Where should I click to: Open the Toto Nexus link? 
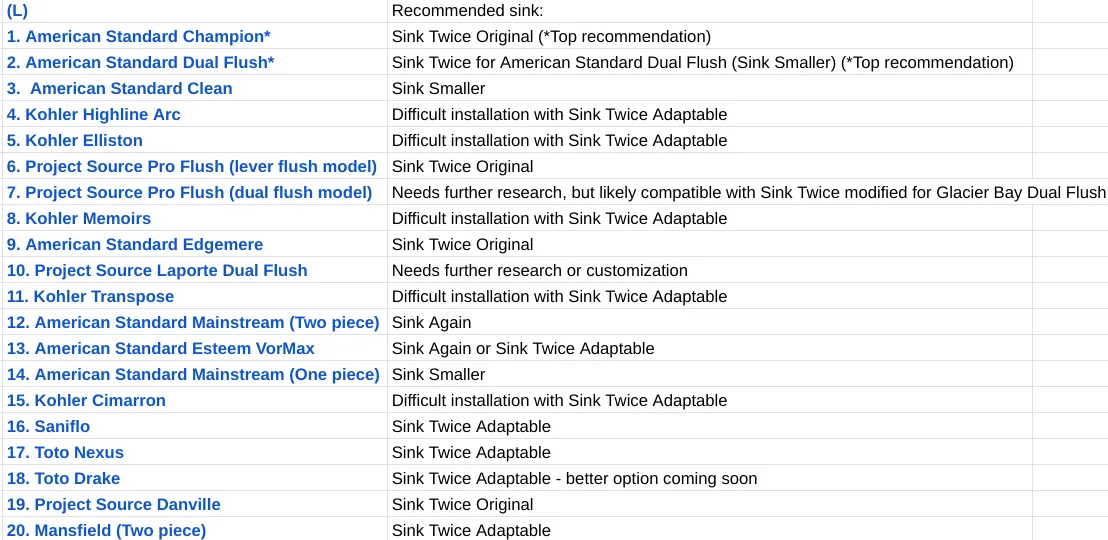[65, 453]
